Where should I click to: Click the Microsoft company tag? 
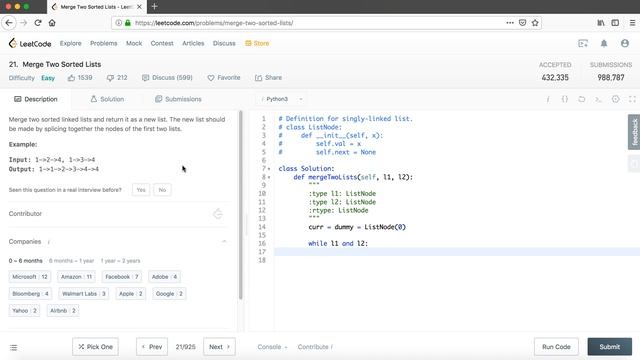point(30,277)
